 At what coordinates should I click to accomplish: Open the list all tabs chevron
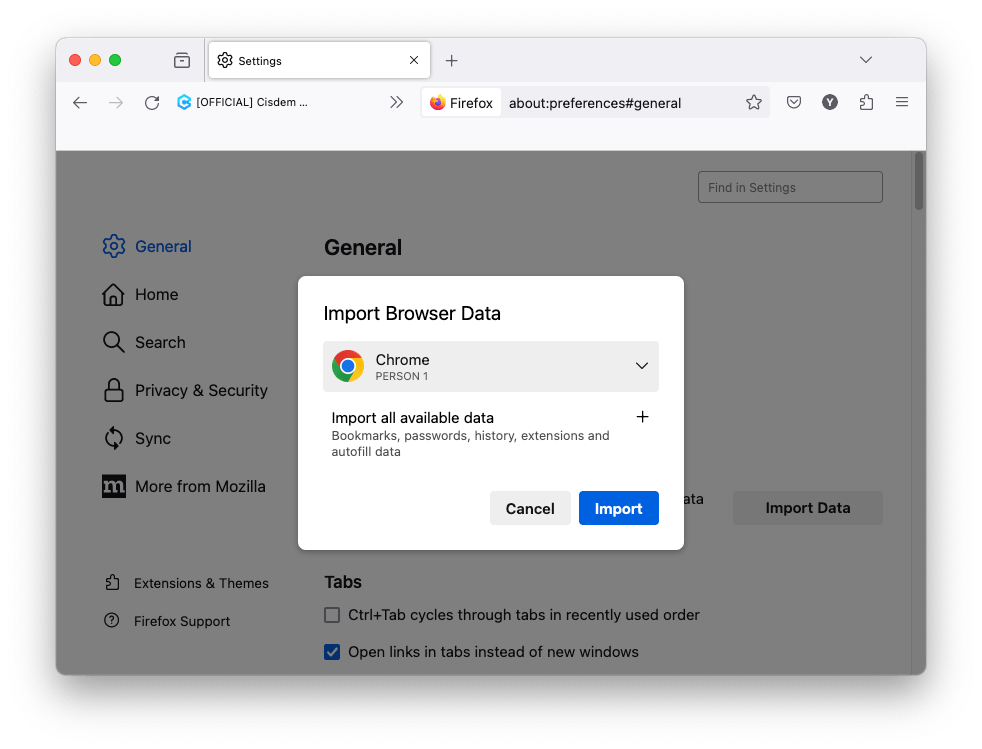click(866, 61)
